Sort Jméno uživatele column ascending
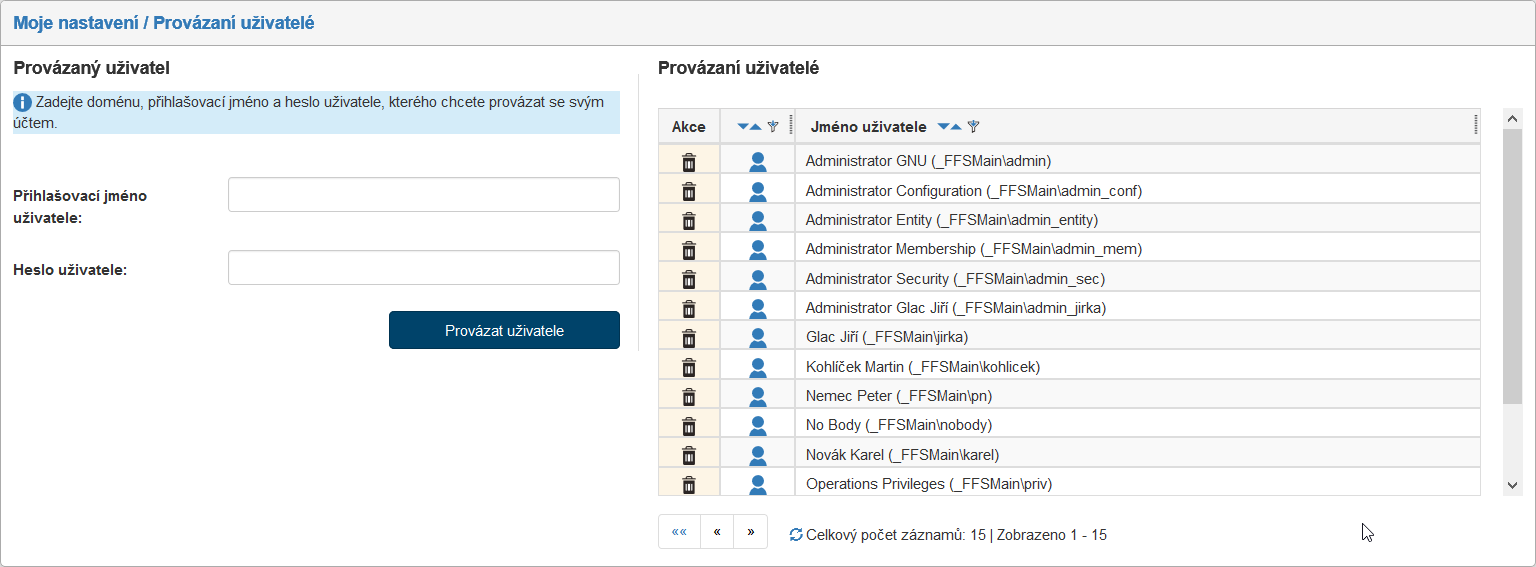Viewport: 1536px width, 567px height. click(956, 127)
